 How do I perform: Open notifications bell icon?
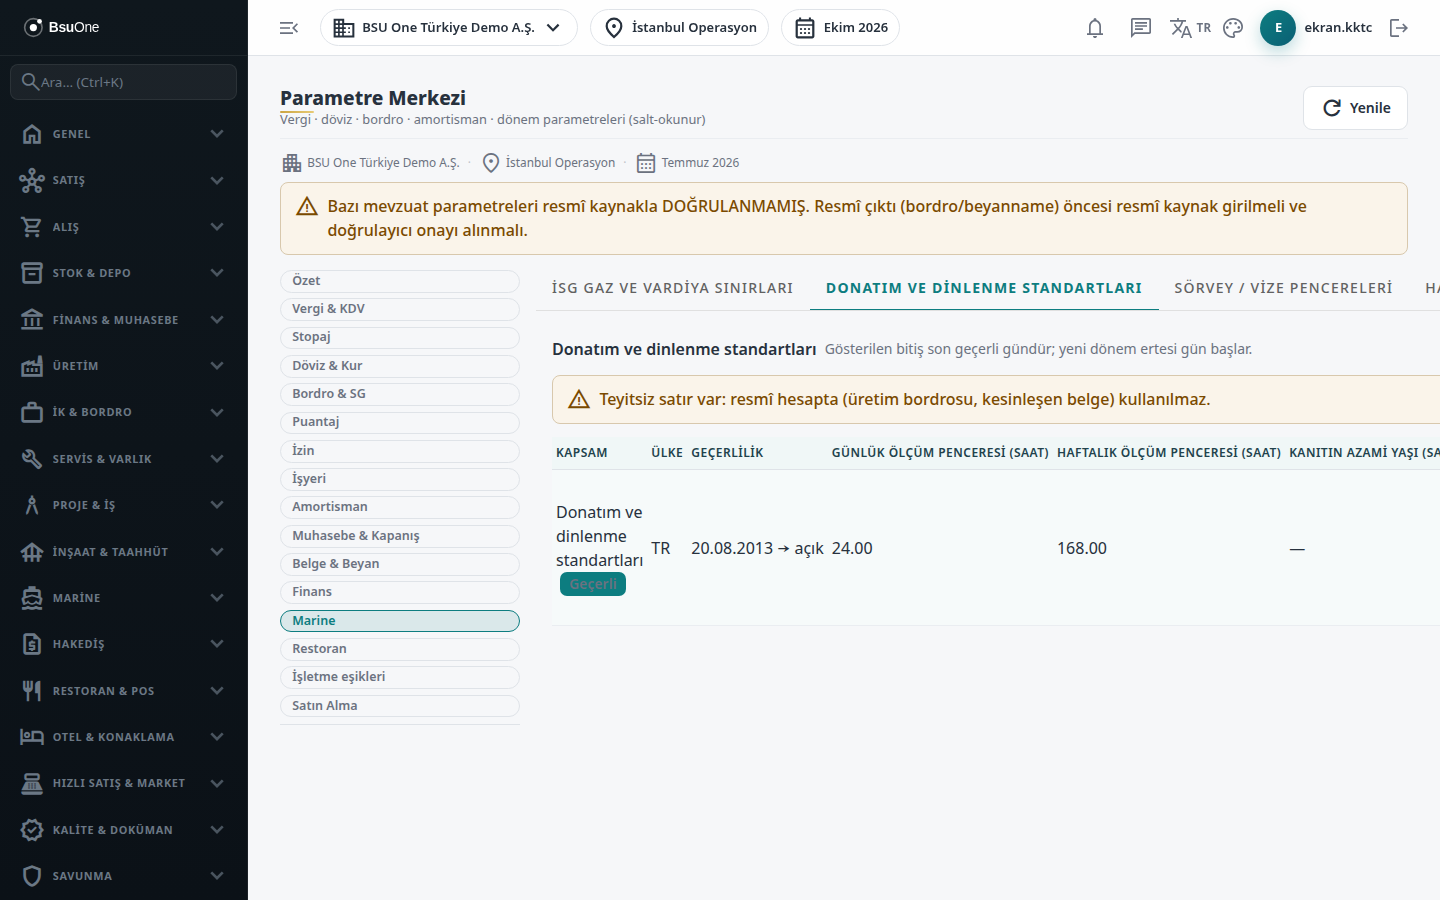click(1095, 28)
